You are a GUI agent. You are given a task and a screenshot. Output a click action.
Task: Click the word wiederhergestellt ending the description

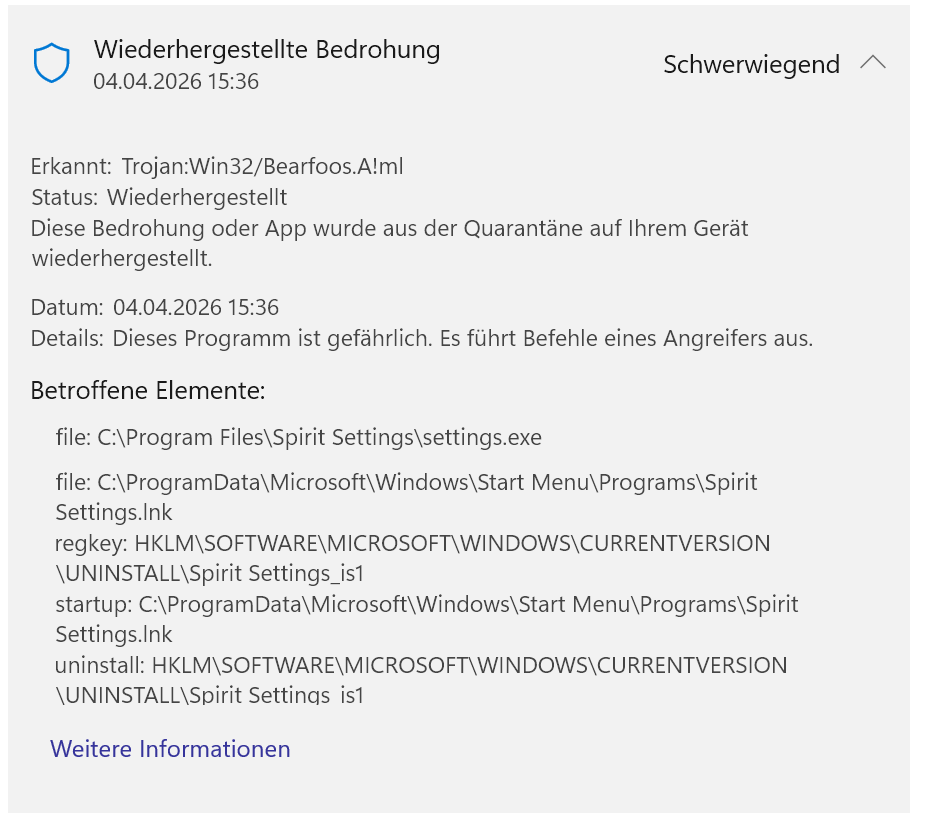(122, 258)
